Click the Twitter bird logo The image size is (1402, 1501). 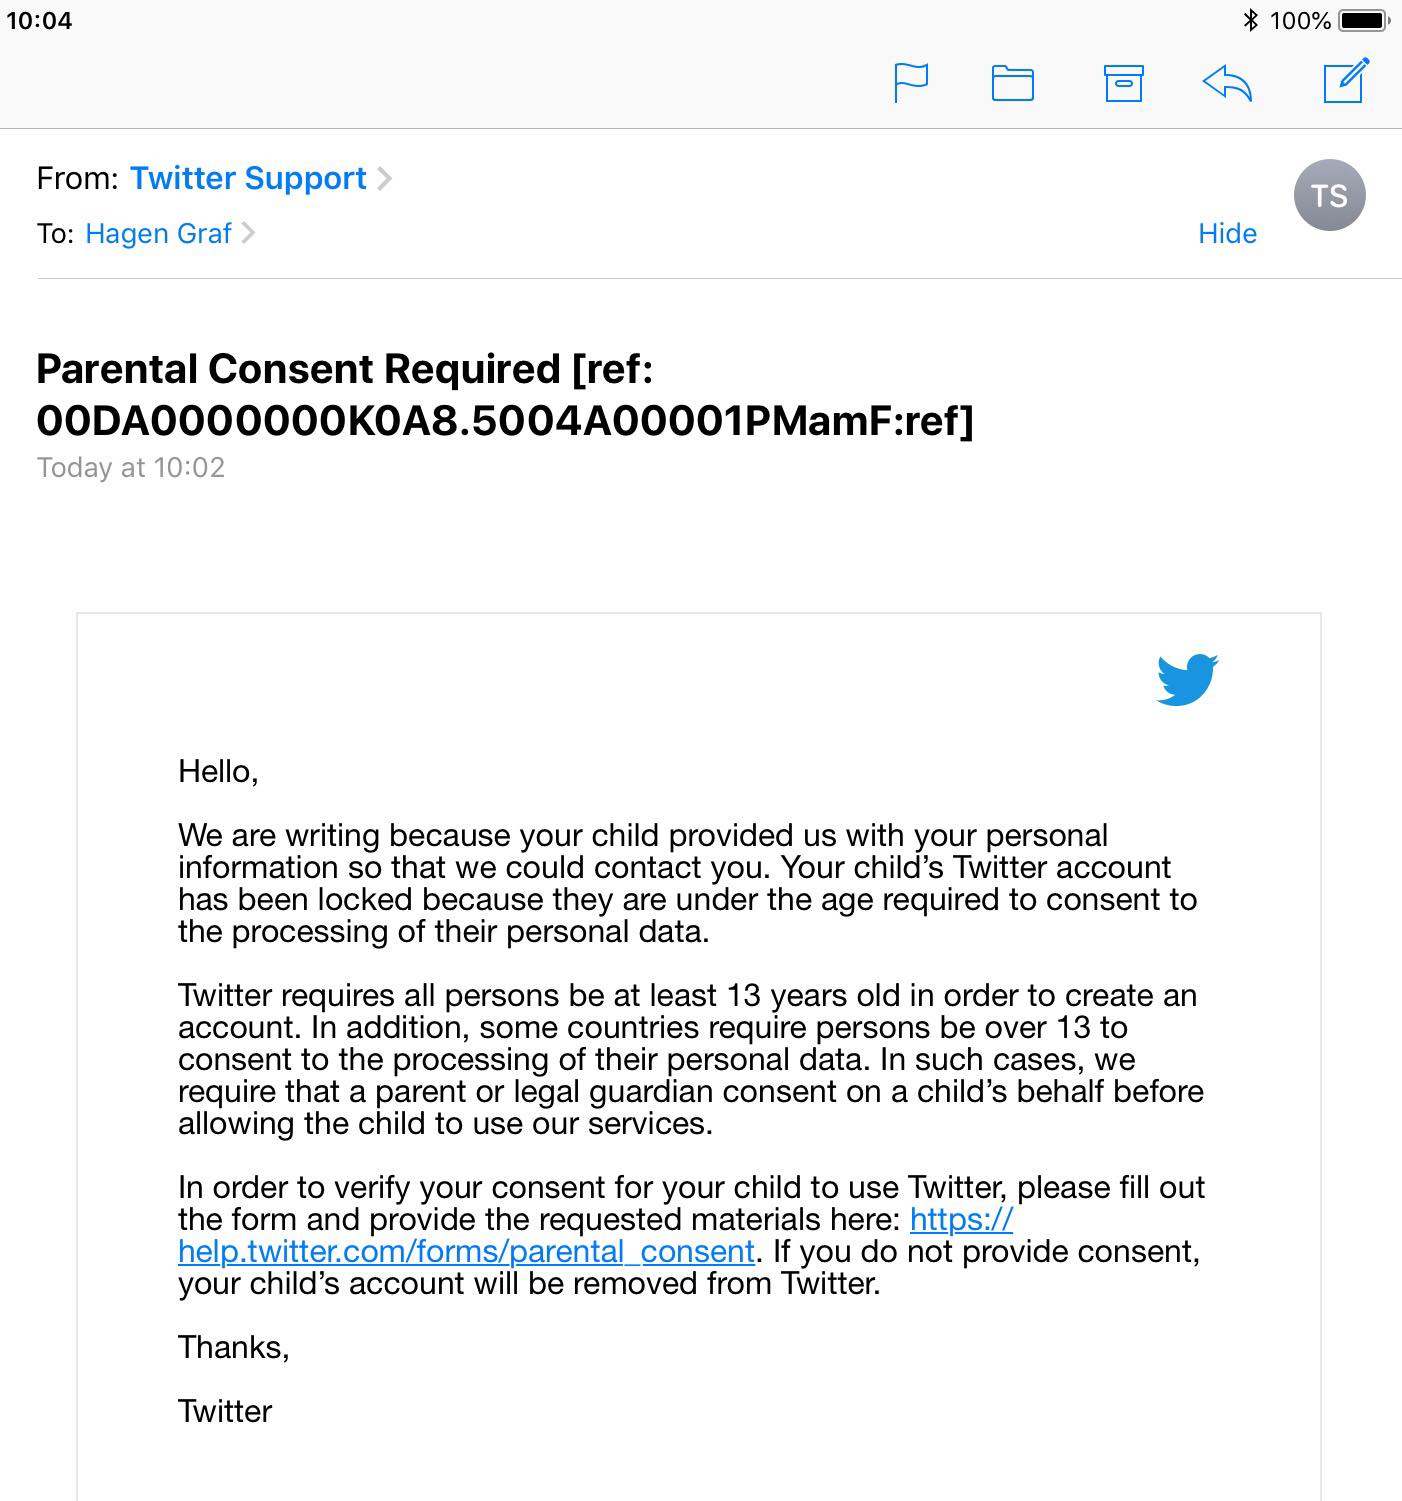pos(1187,680)
